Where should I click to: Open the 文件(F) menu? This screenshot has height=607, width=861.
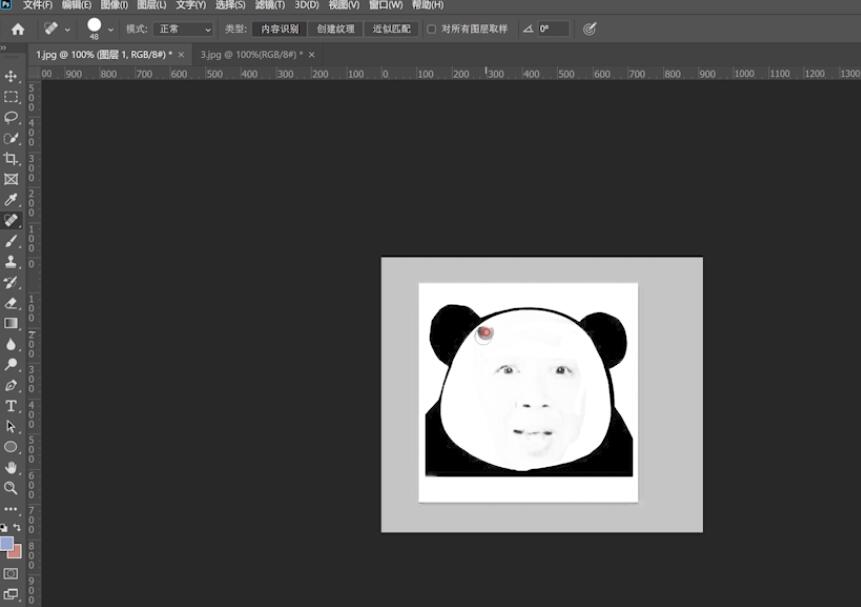[37, 5]
